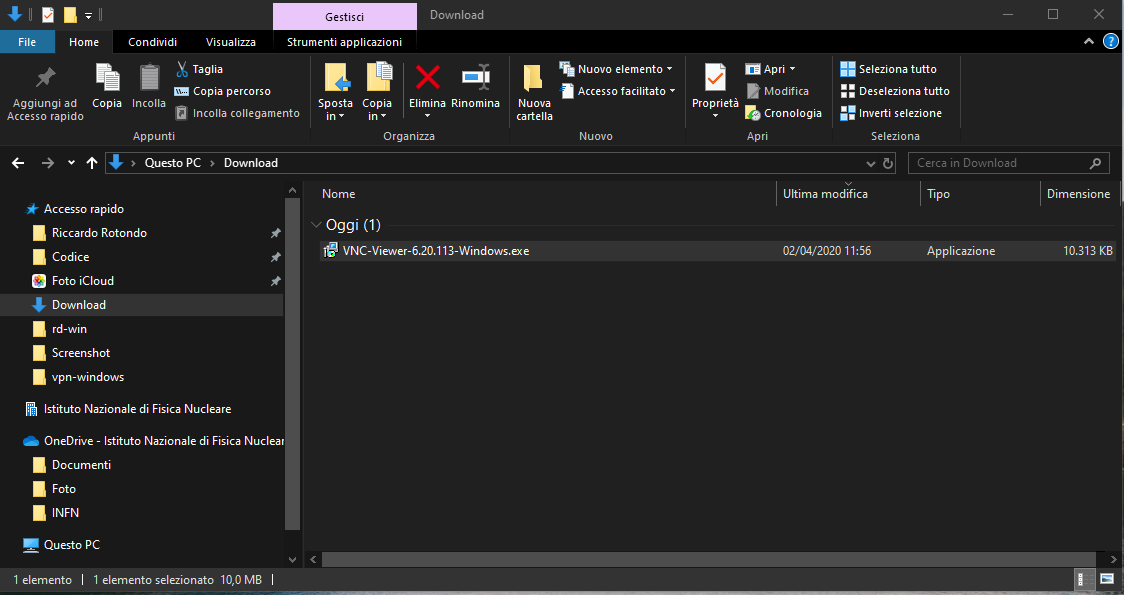Image resolution: width=1124 pixels, height=595 pixels.
Task: Click the file list horizontal scrollbar
Action: click(708, 559)
